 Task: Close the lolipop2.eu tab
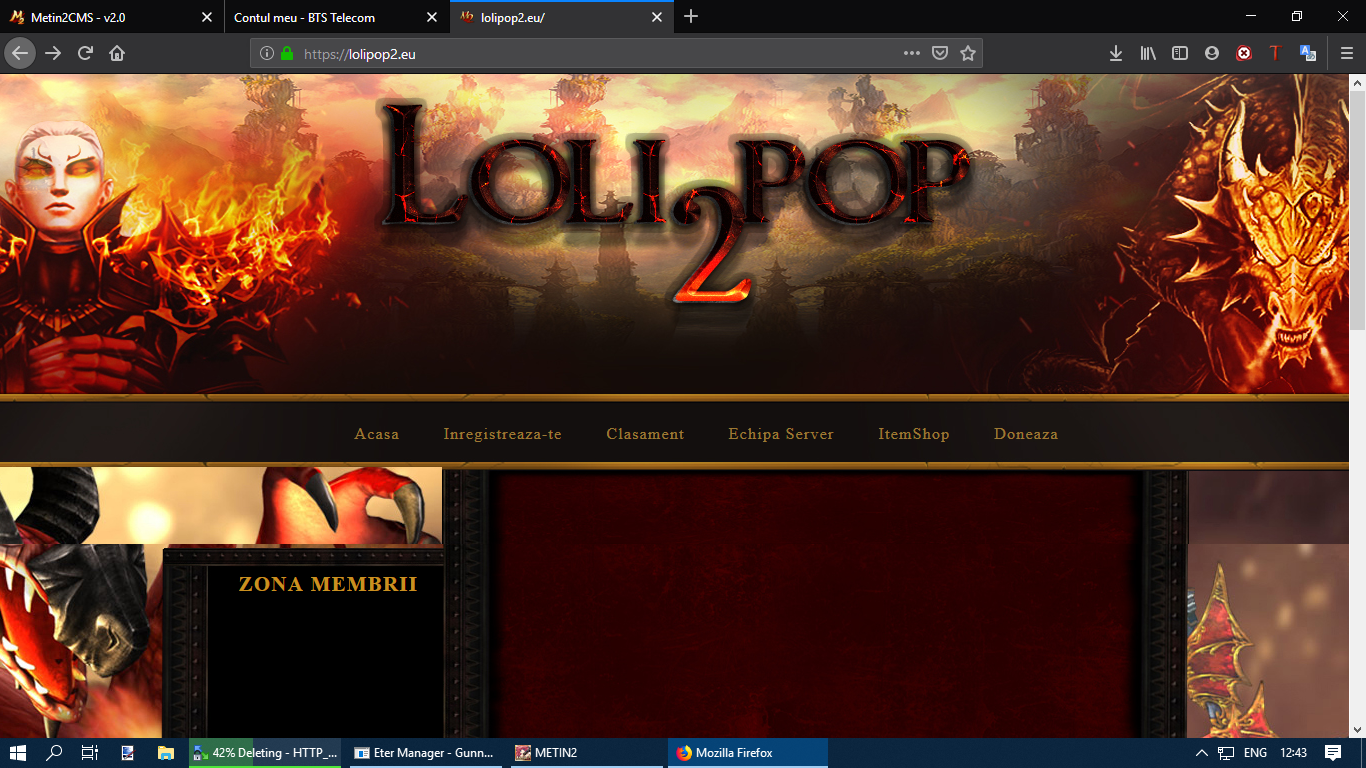(657, 17)
